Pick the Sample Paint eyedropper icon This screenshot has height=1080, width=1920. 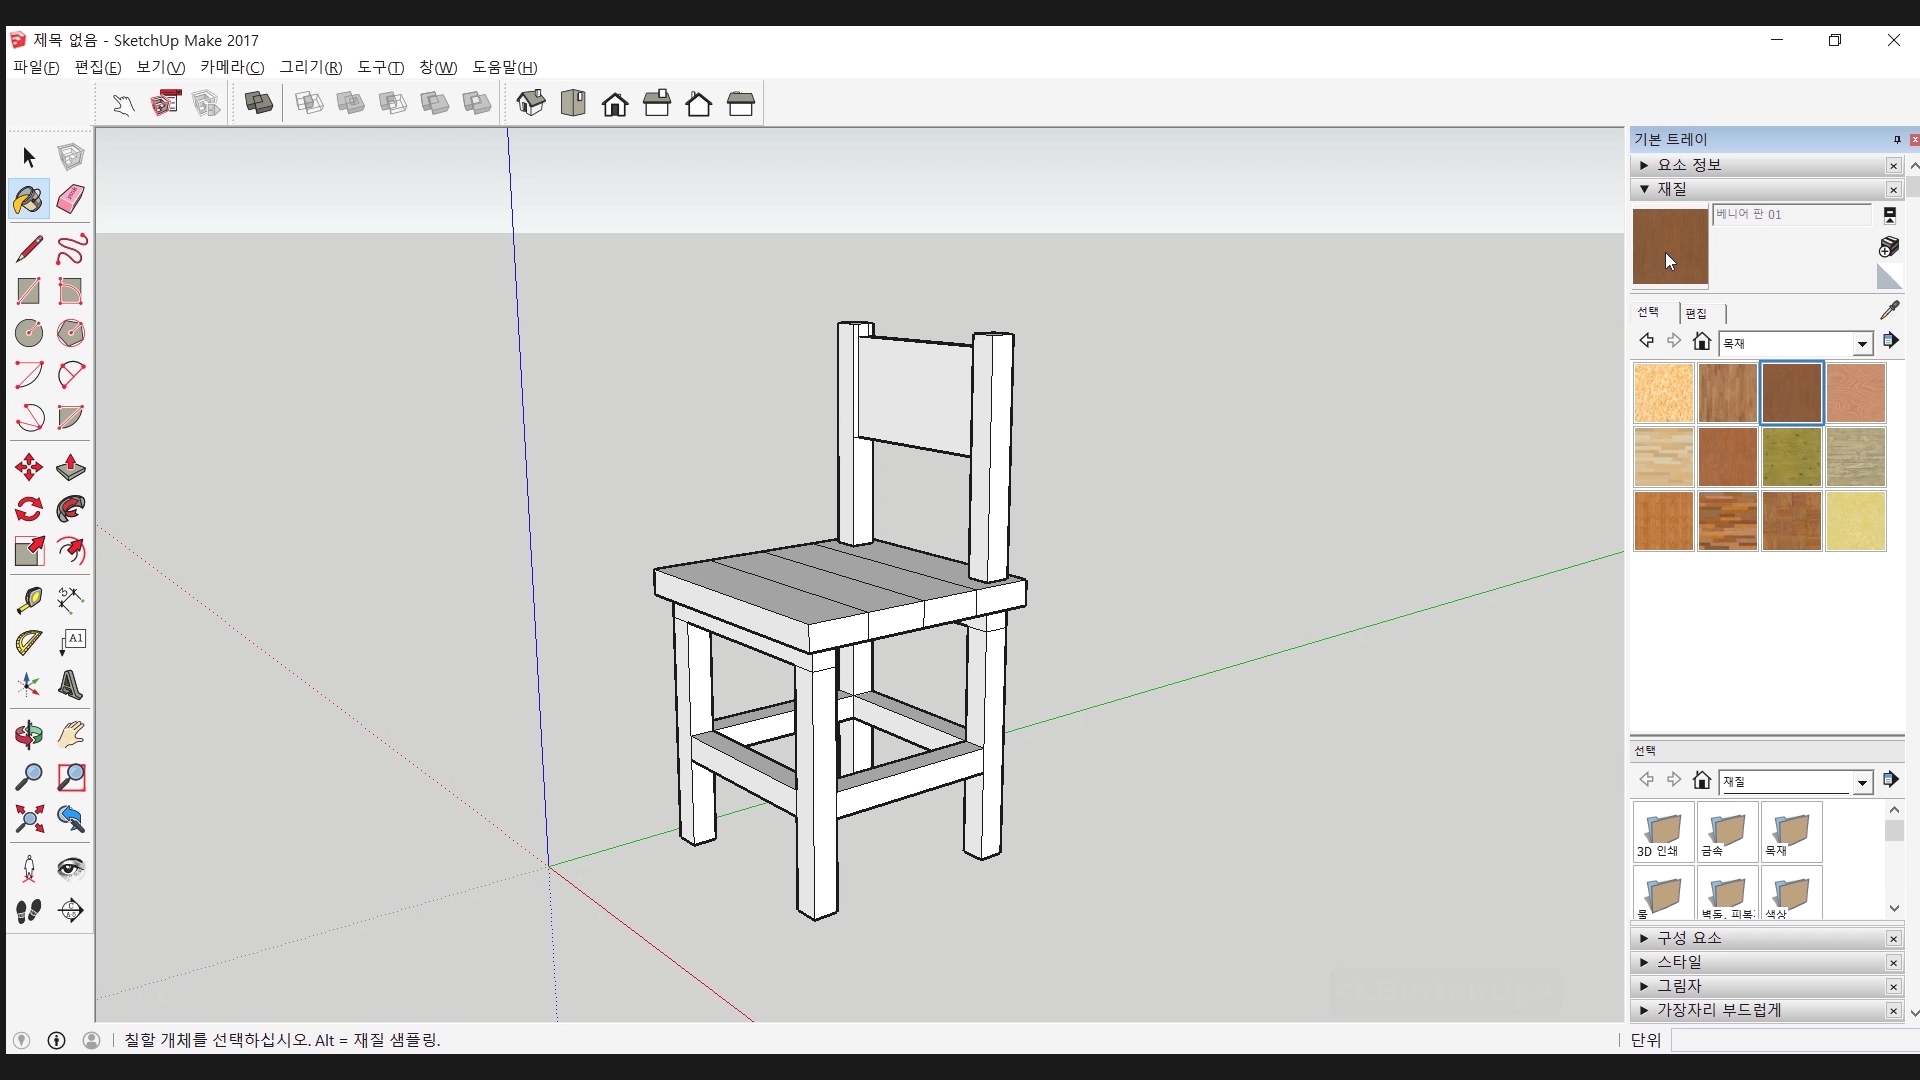1889,311
